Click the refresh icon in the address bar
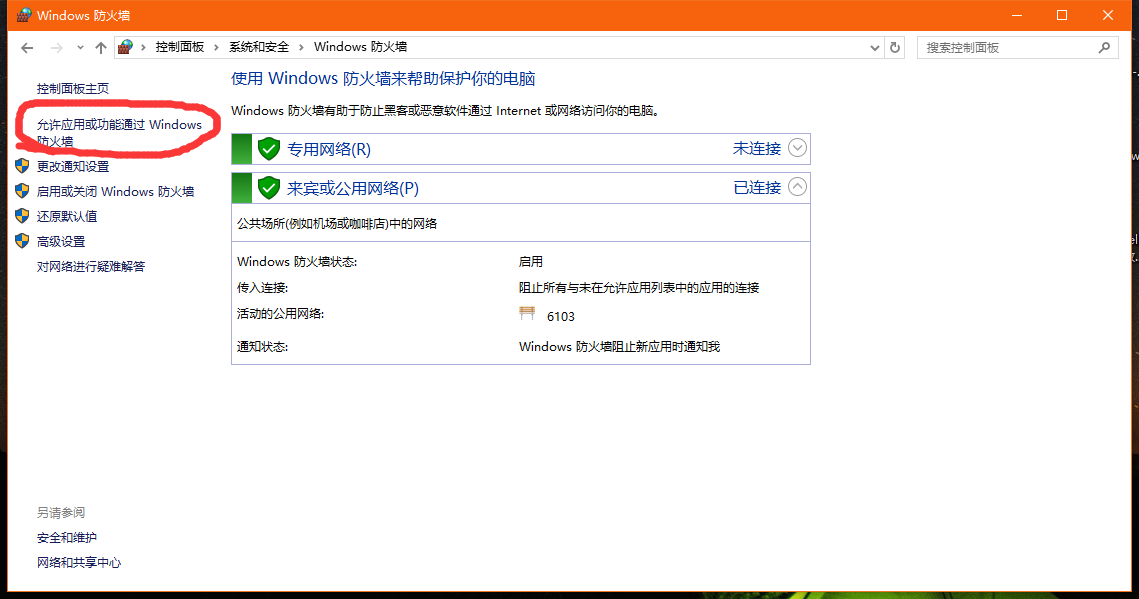 tap(894, 47)
